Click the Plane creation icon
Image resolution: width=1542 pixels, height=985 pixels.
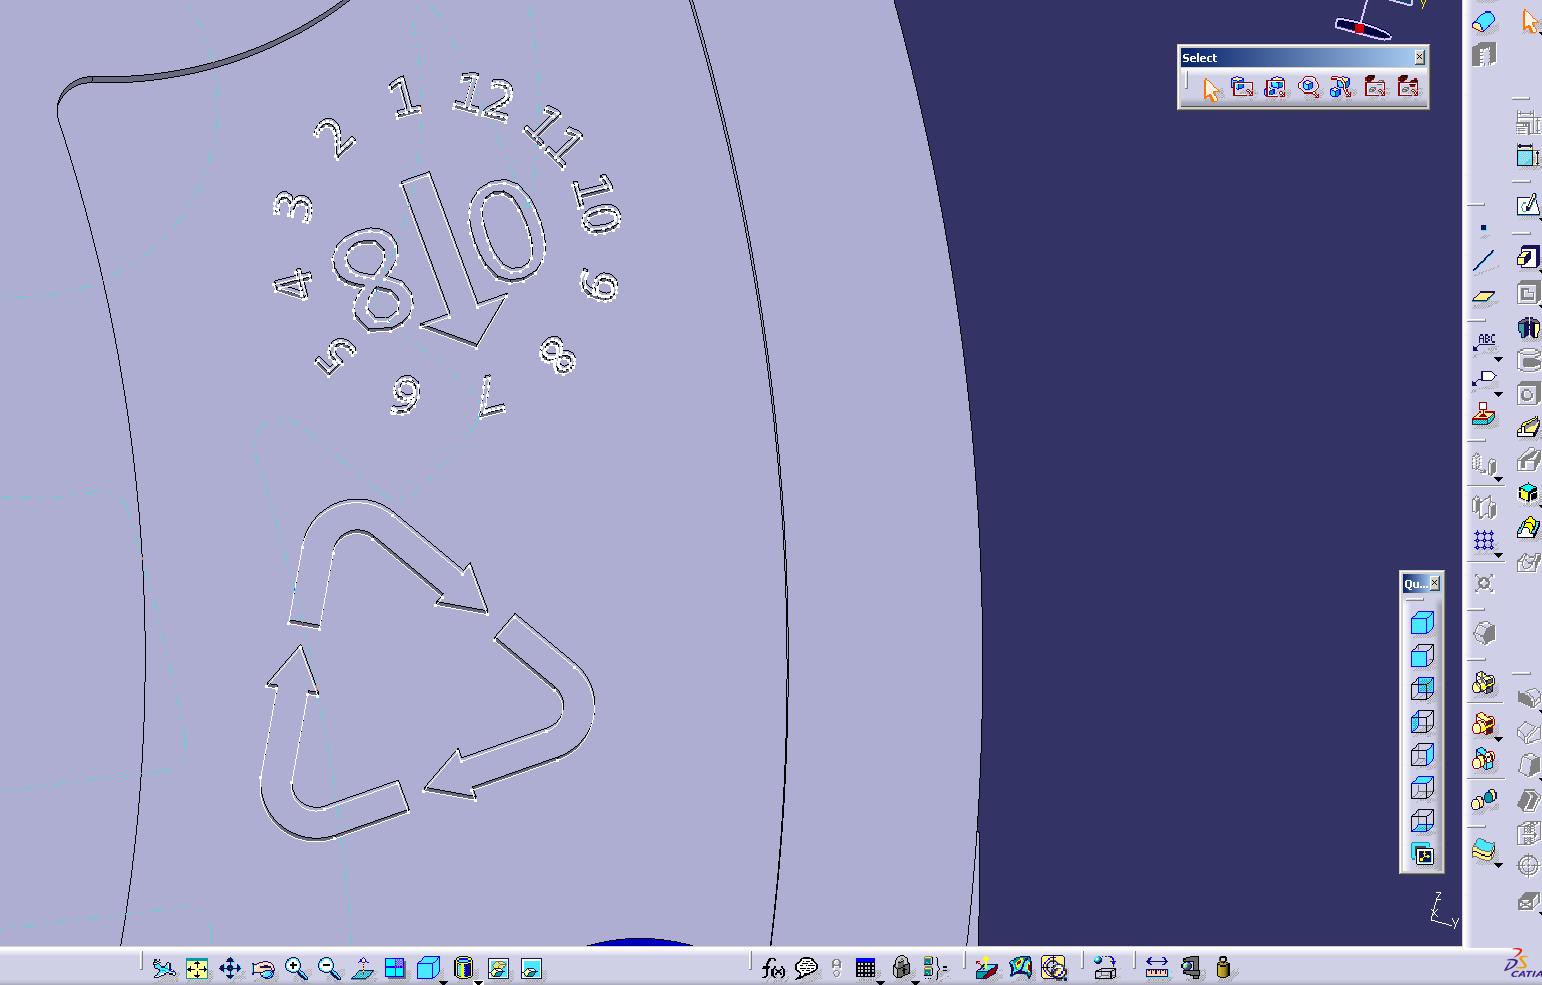coord(1484,297)
